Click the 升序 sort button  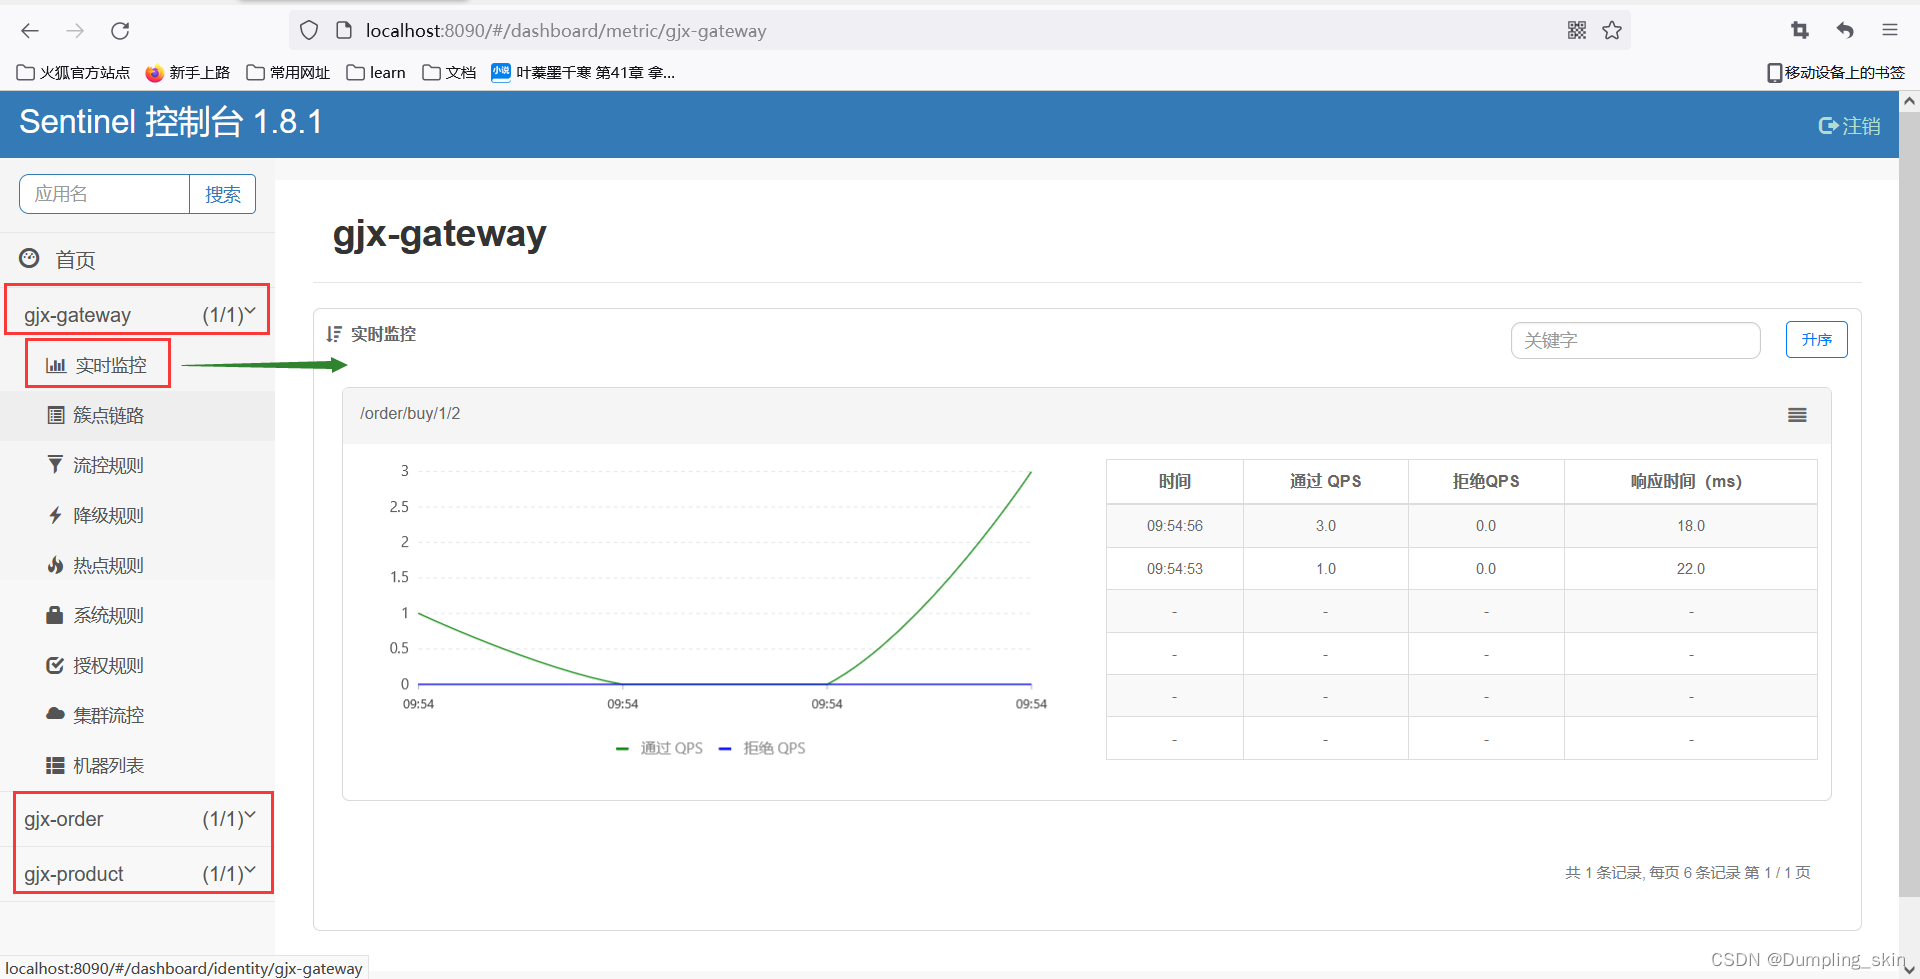coord(1816,339)
